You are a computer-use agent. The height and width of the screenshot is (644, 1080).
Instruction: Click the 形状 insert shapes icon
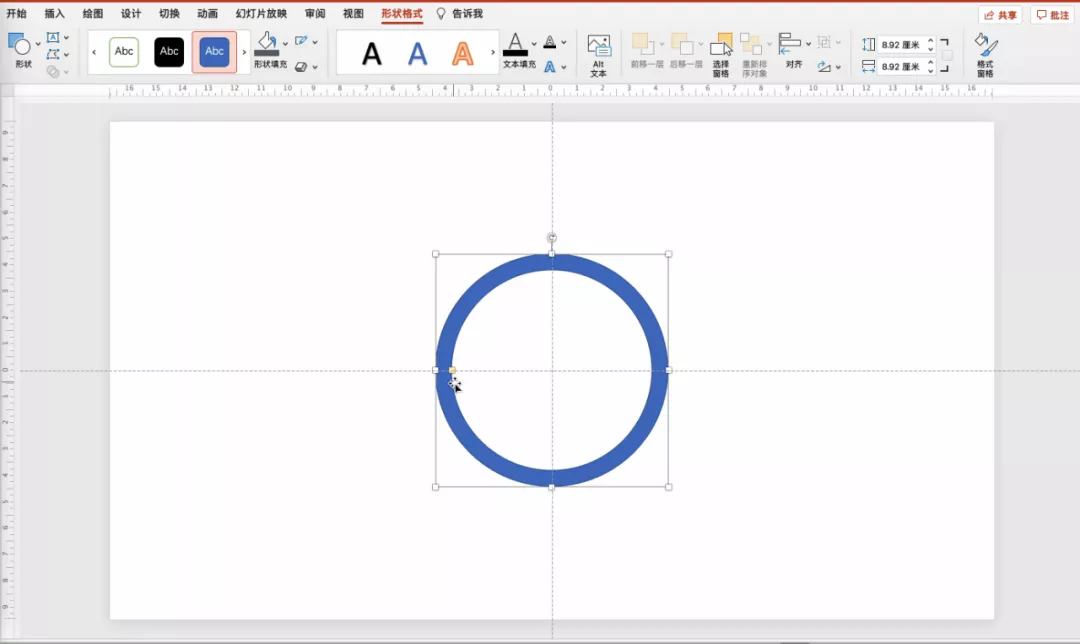click(19, 44)
